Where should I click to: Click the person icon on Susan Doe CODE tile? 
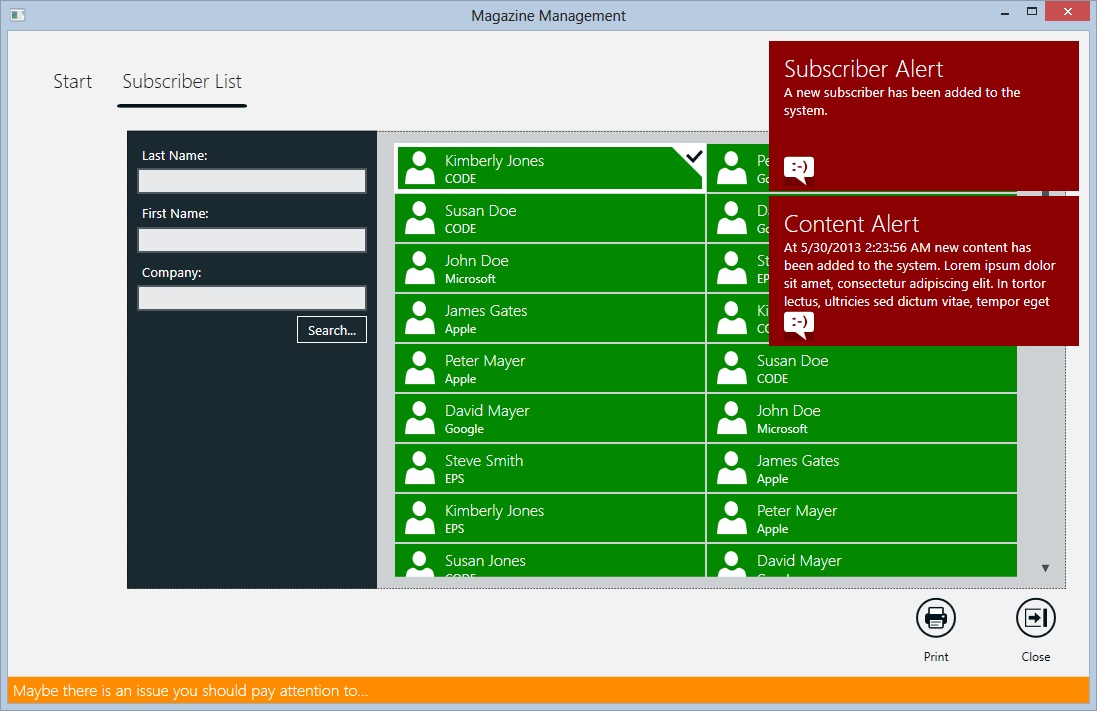coord(419,217)
